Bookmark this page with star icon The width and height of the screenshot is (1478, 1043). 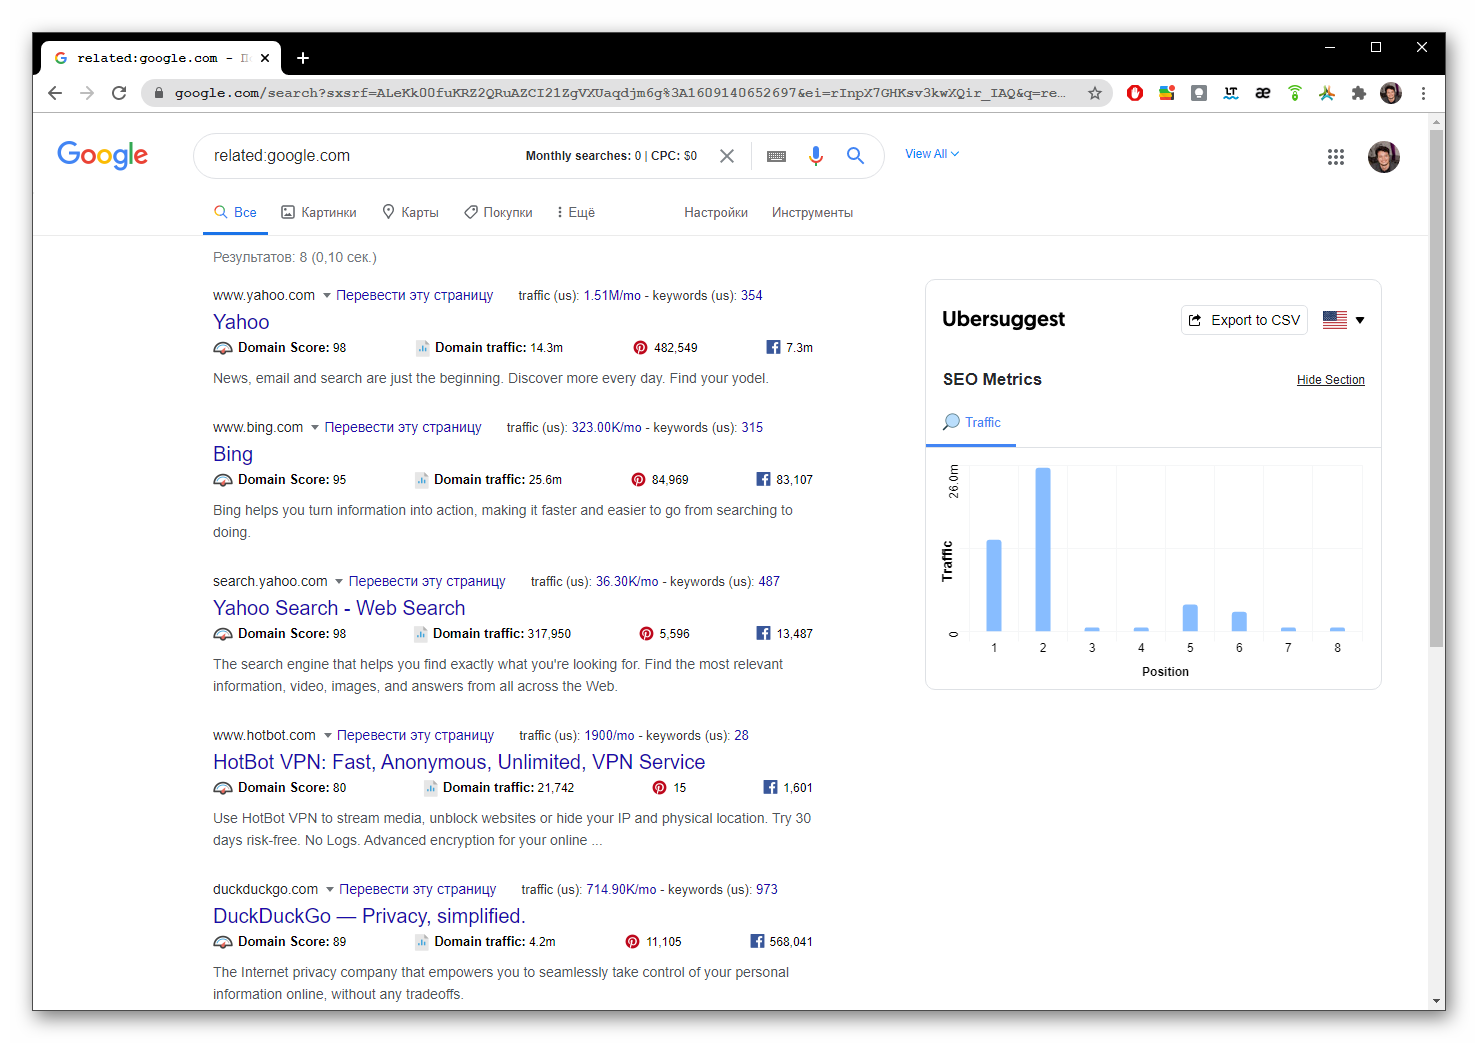[x=1095, y=93]
